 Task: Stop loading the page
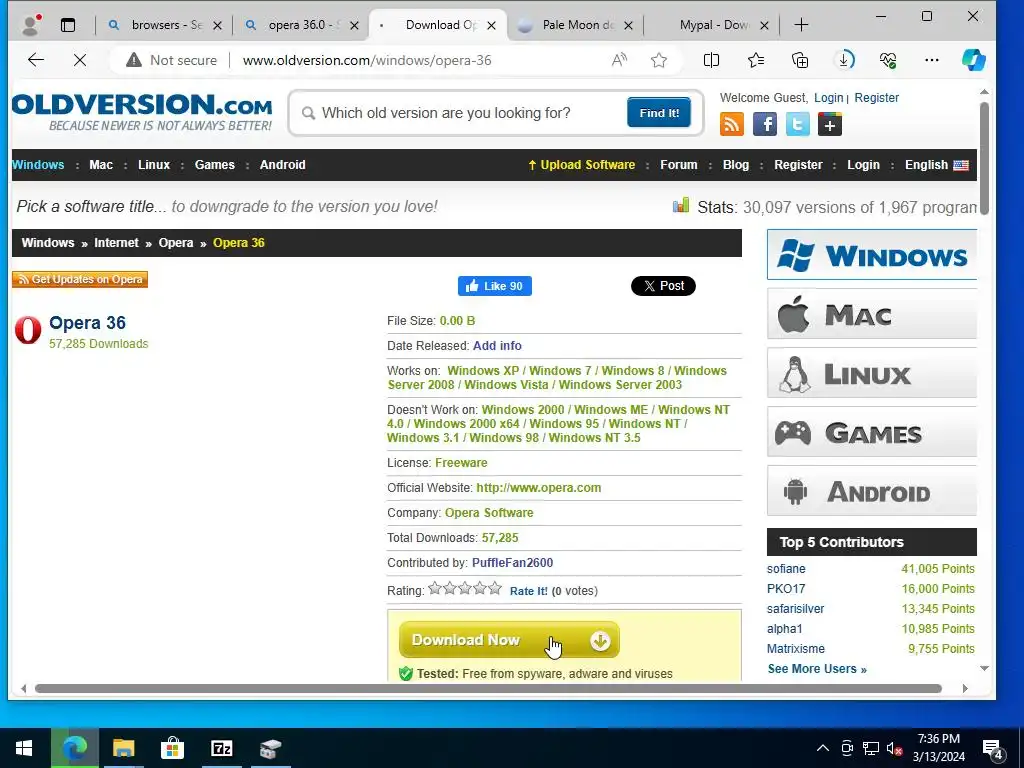(80, 60)
